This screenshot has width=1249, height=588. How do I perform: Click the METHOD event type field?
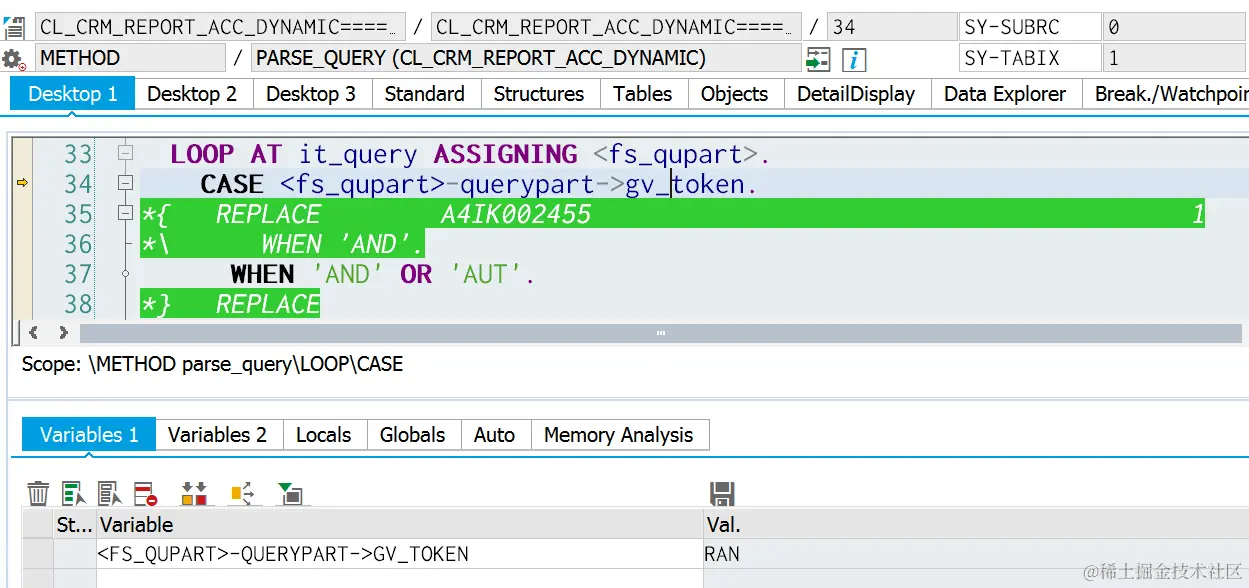coord(130,58)
